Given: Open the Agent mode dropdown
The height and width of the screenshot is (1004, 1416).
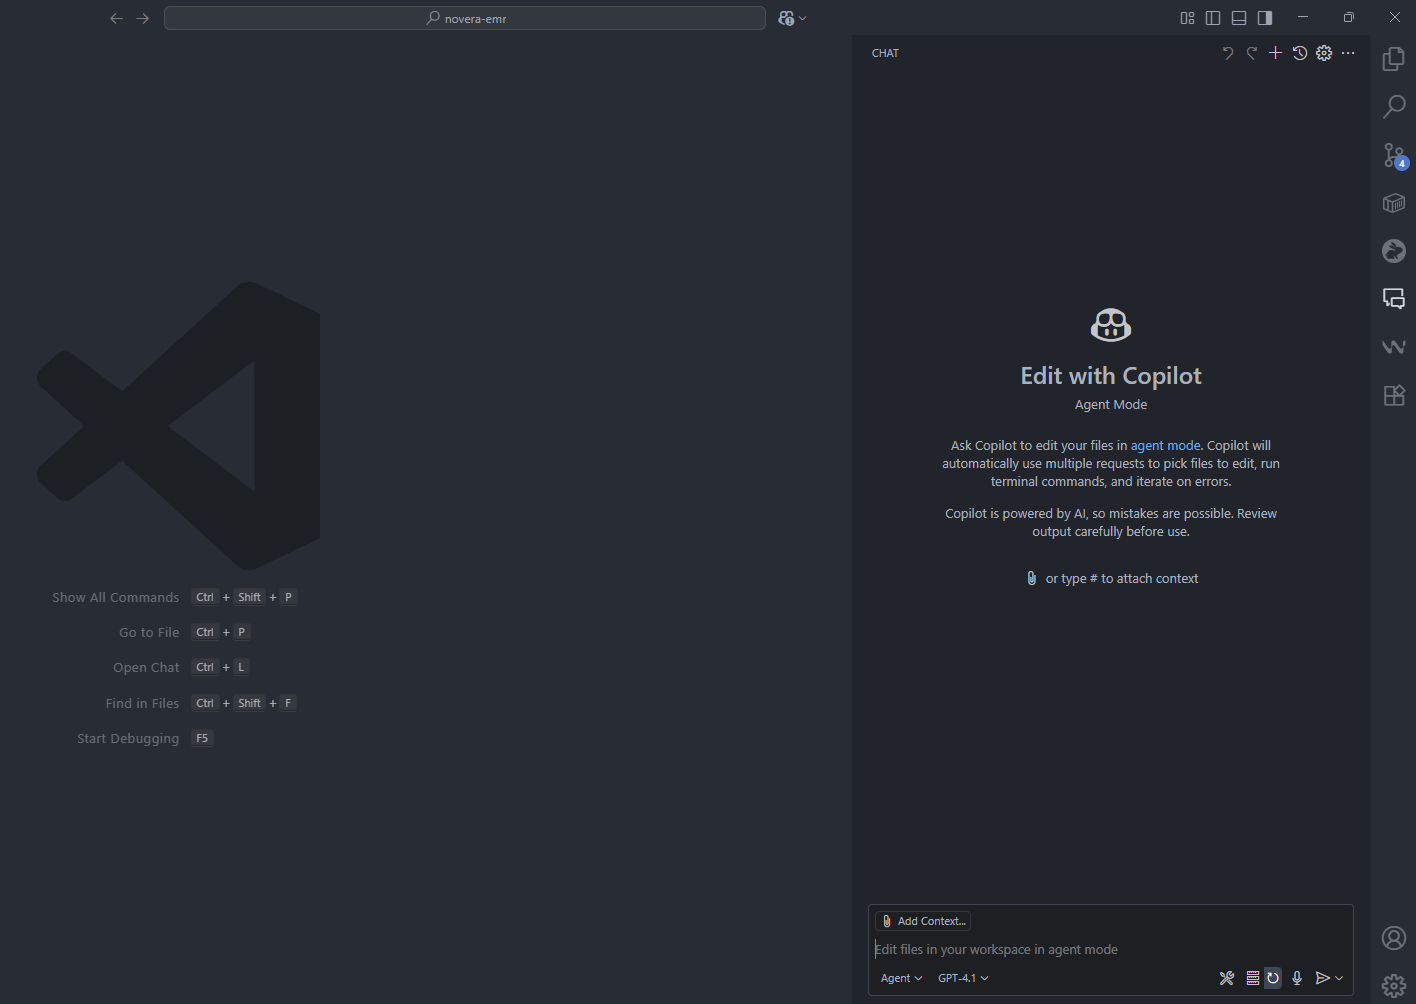Looking at the screenshot, I should click(x=901, y=978).
